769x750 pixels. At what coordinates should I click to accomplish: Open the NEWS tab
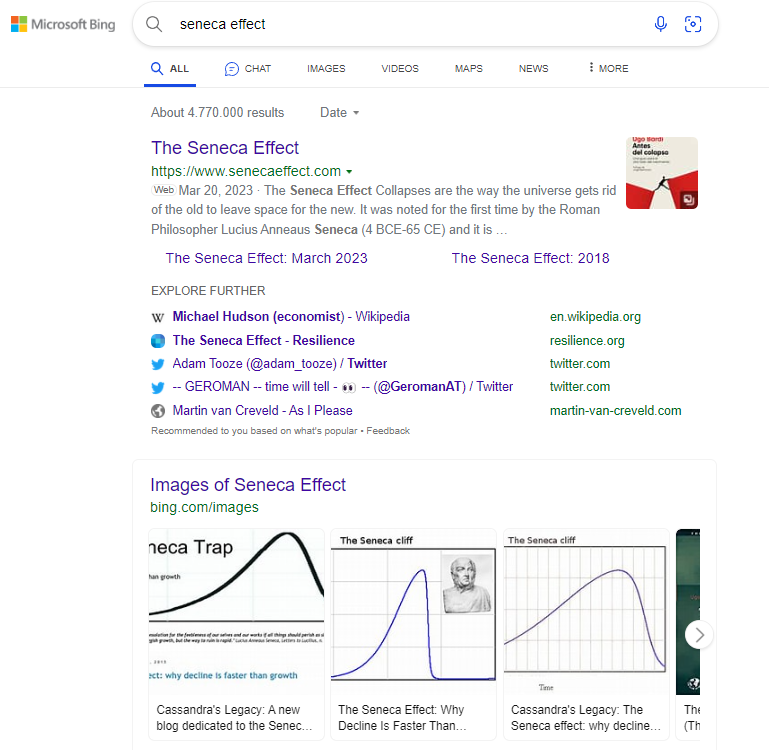[x=533, y=69]
